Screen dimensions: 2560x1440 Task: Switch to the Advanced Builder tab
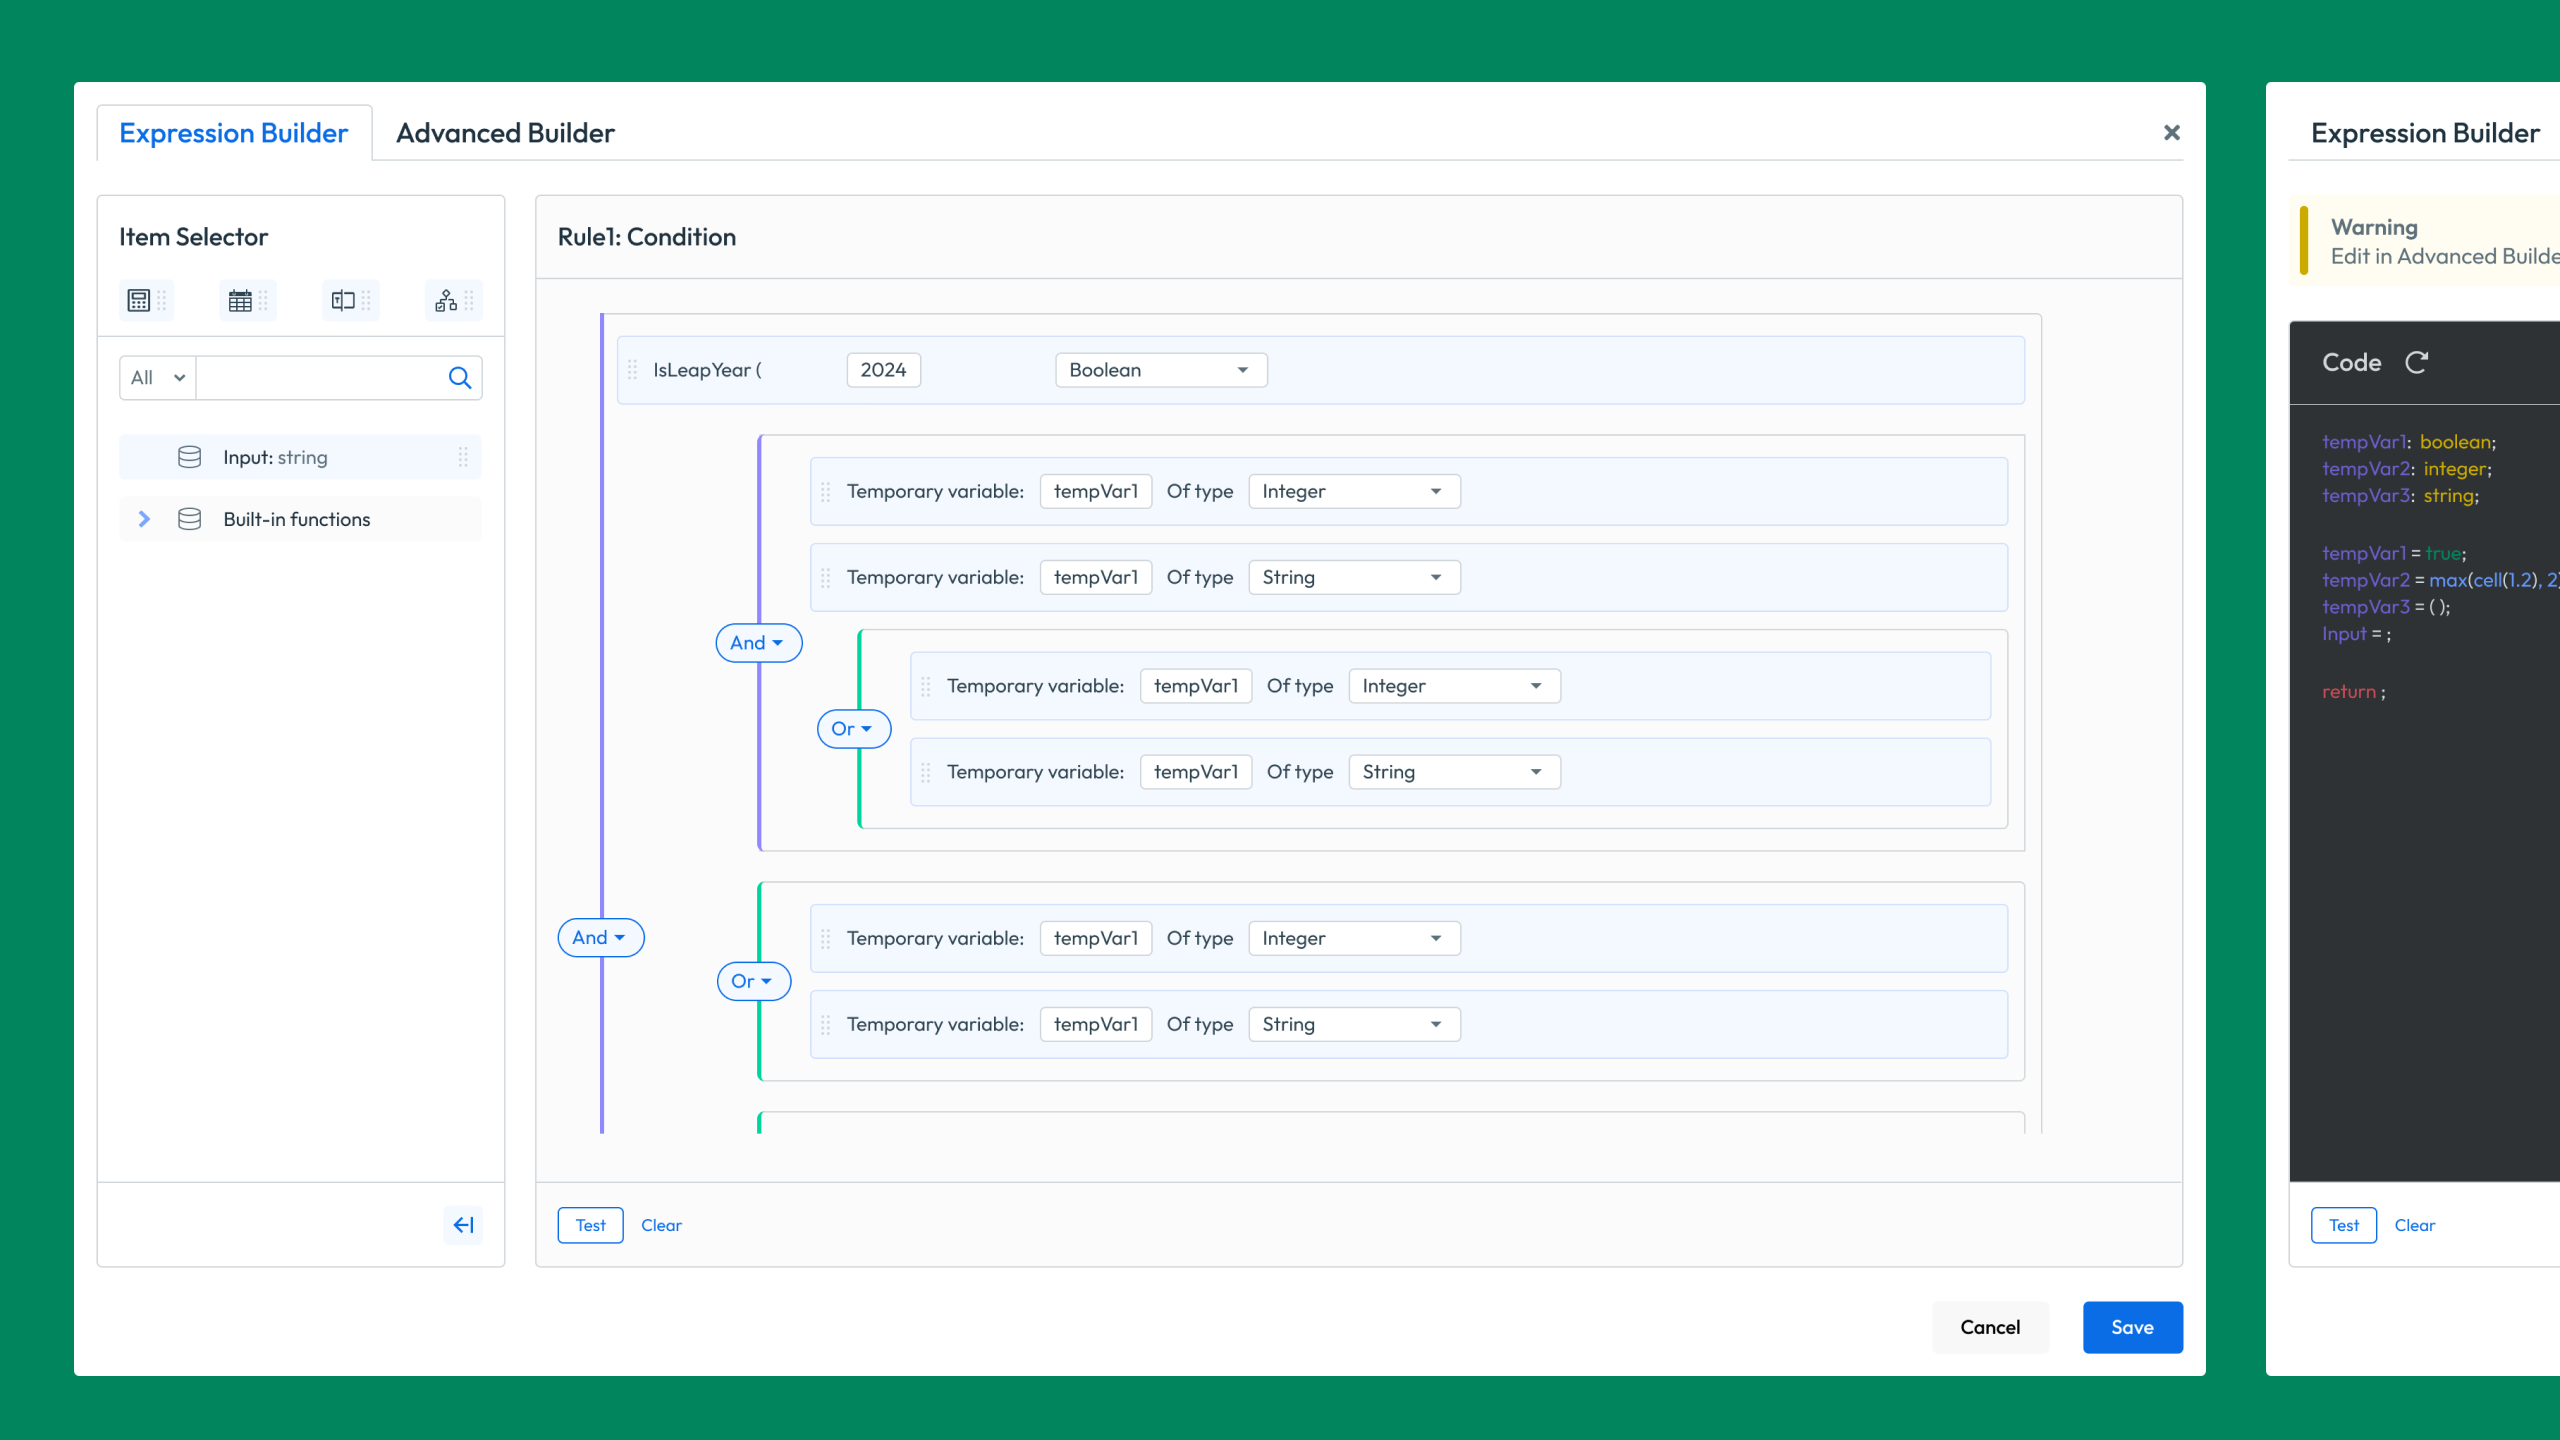click(505, 133)
